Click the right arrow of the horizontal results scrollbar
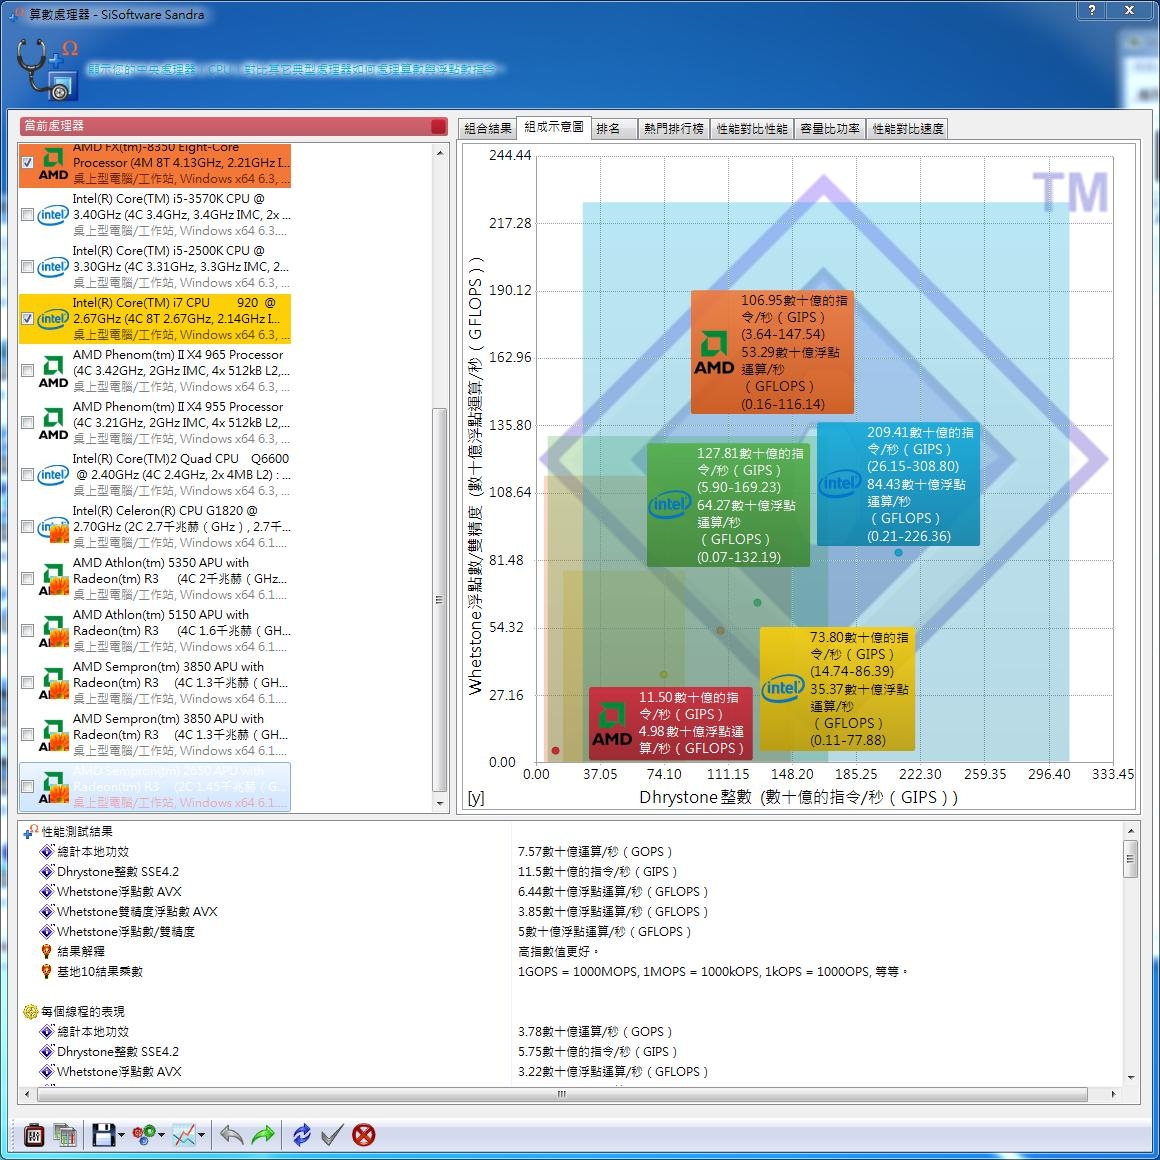The image size is (1160, 1160). click(1113, 1094)
